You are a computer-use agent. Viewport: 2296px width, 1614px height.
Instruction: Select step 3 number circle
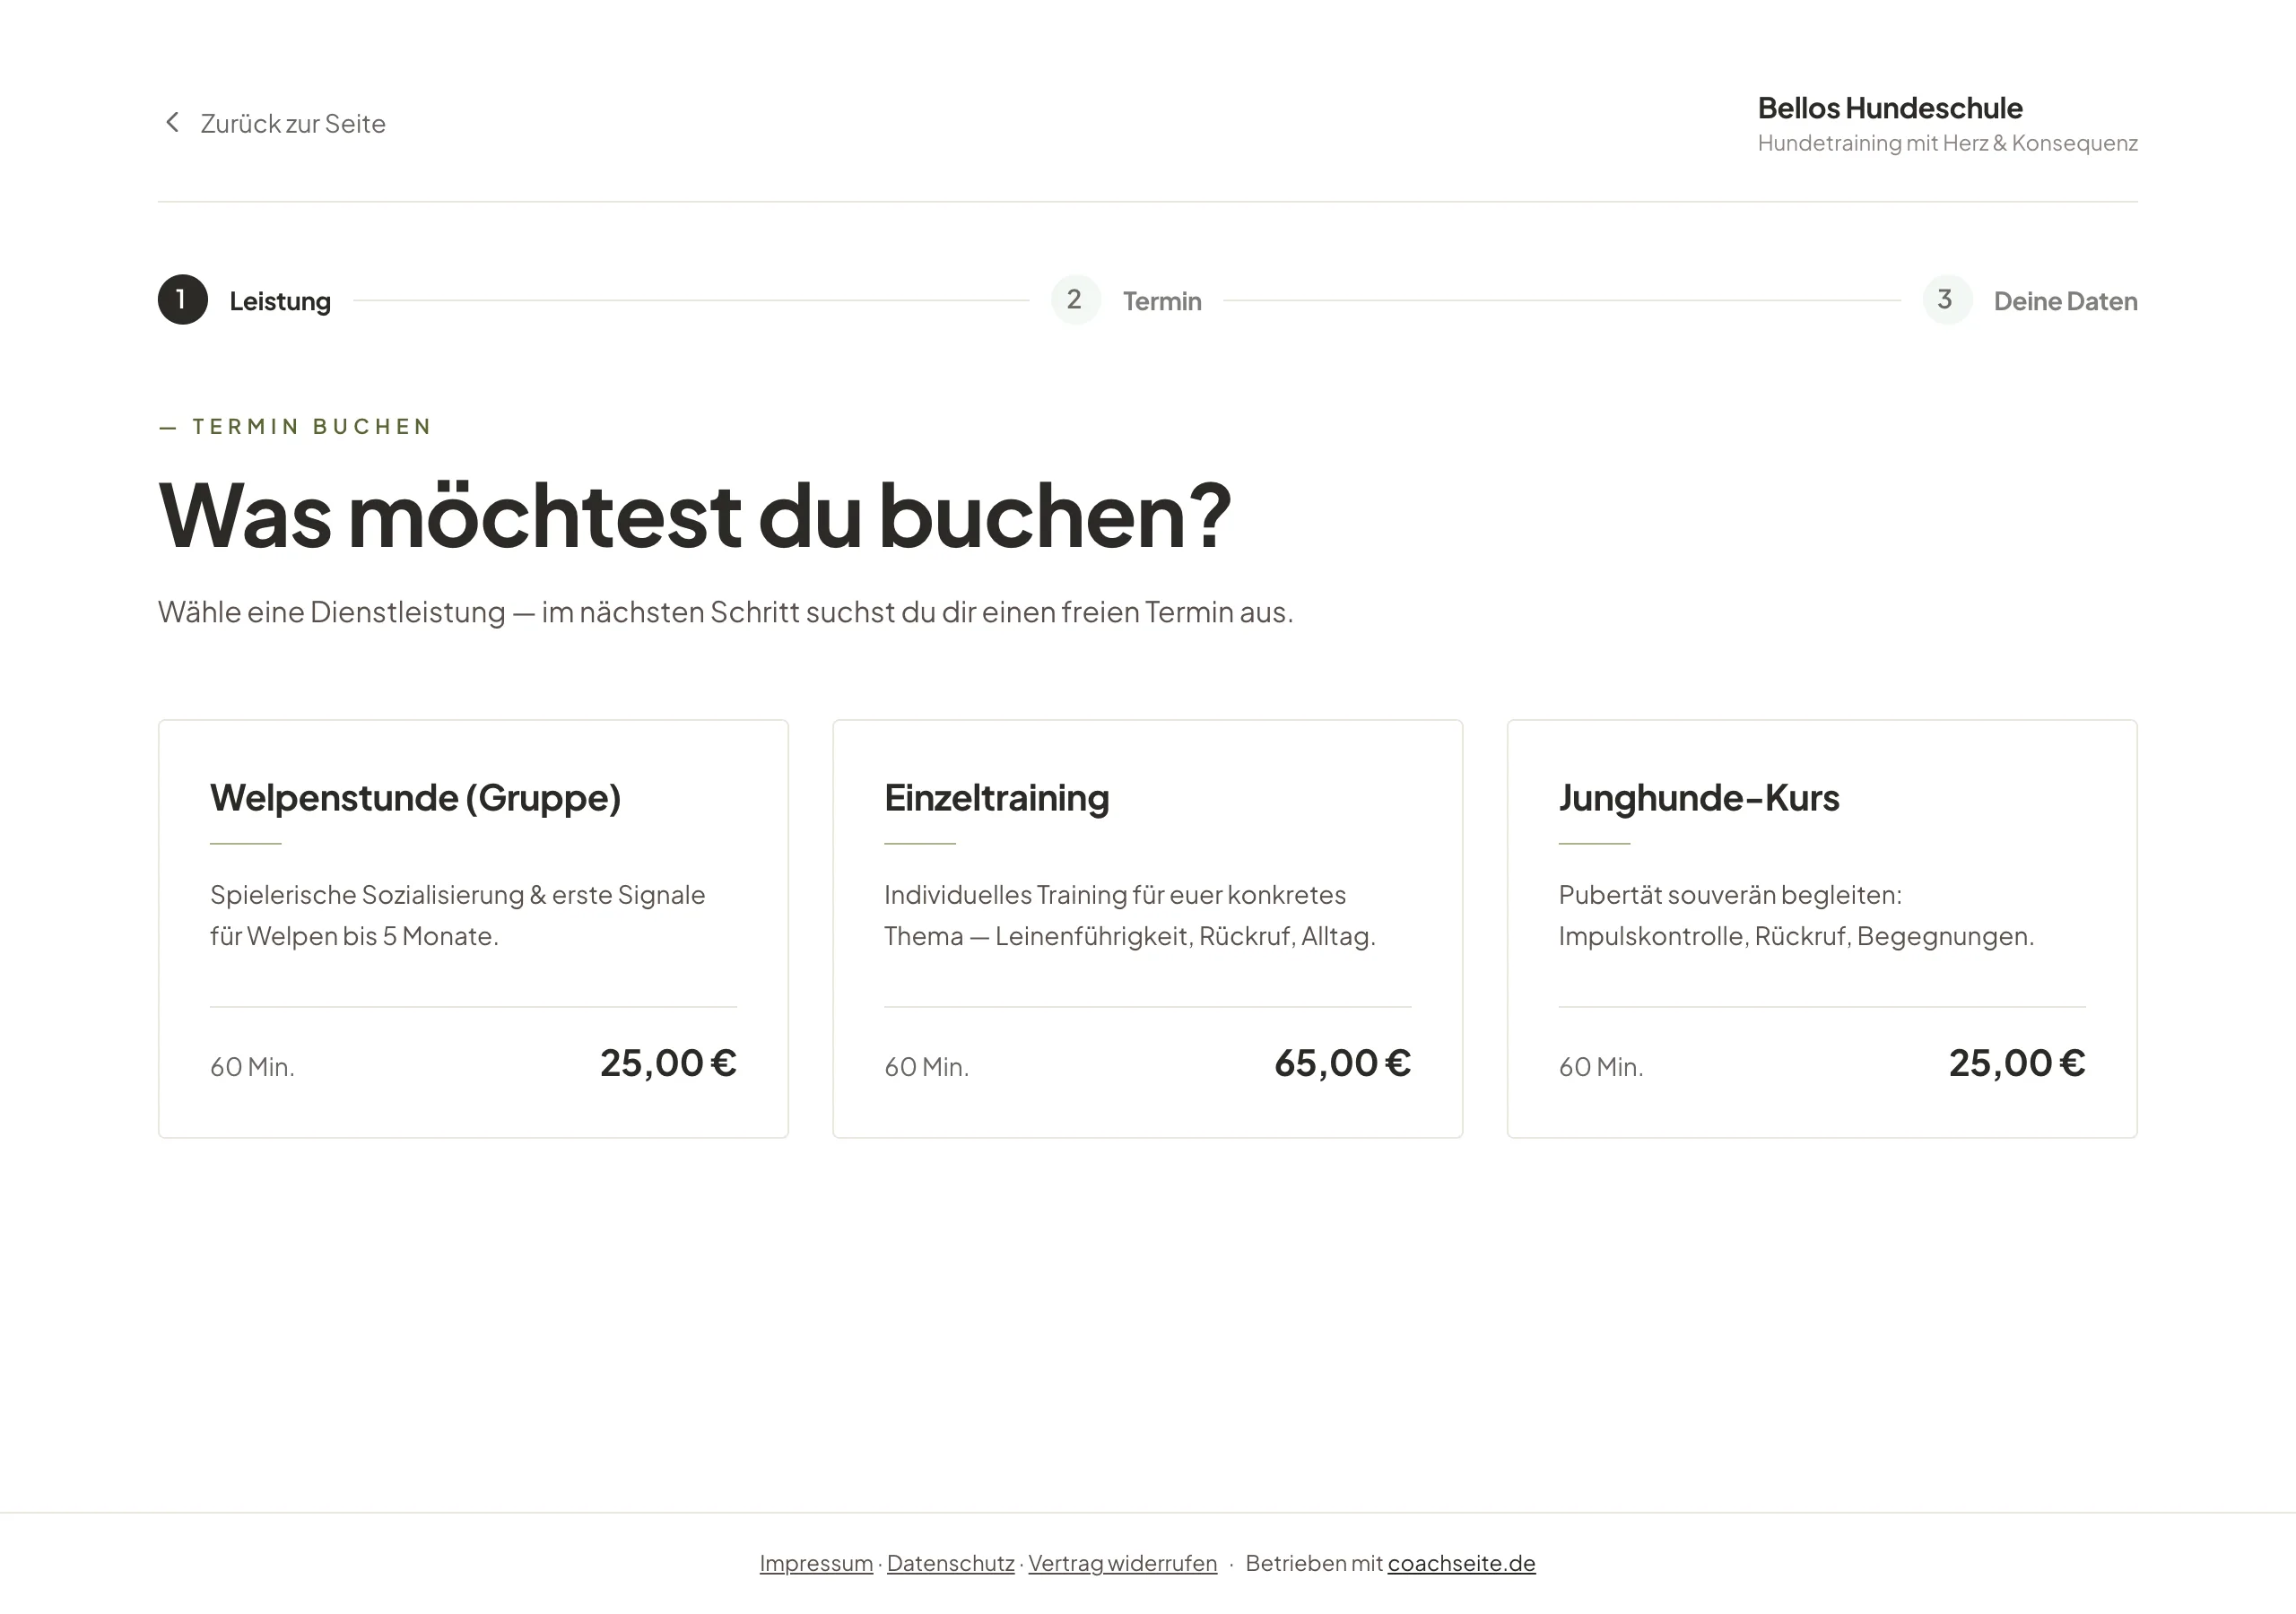tap(1947, 300)
